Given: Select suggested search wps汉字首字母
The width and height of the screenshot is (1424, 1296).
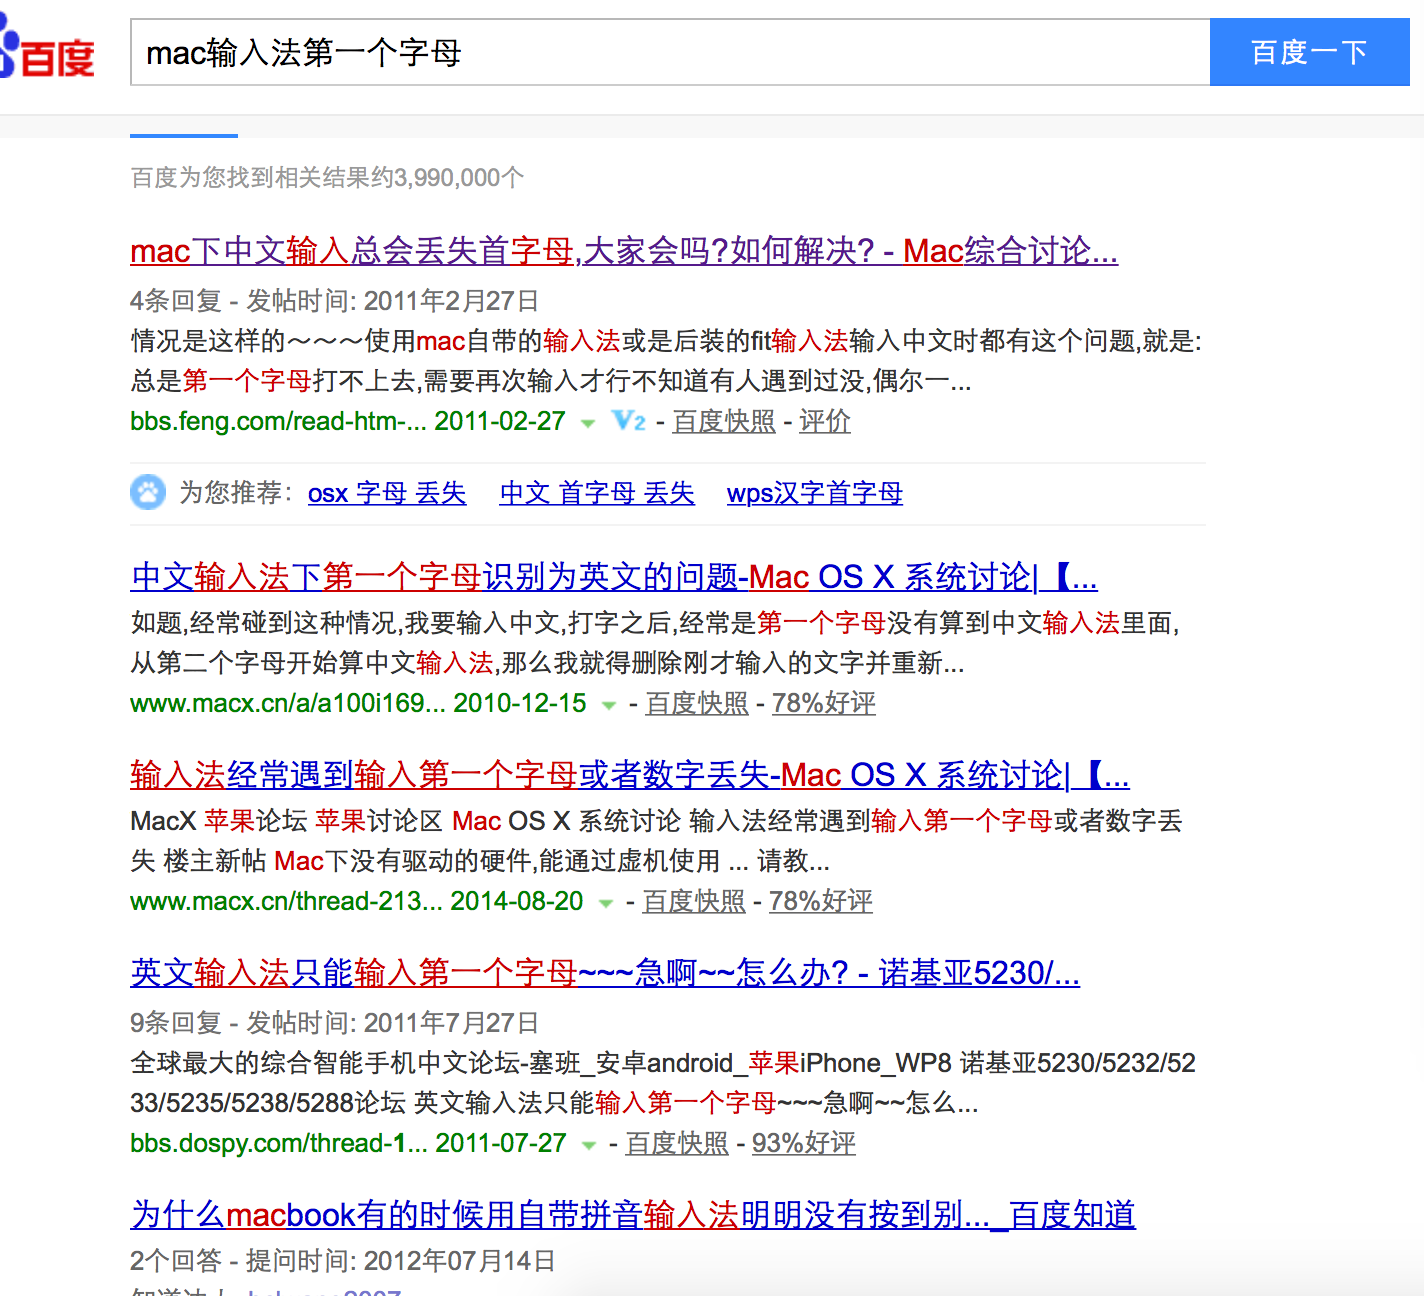Looking at the screenshot, I should (x=814, y=493).
